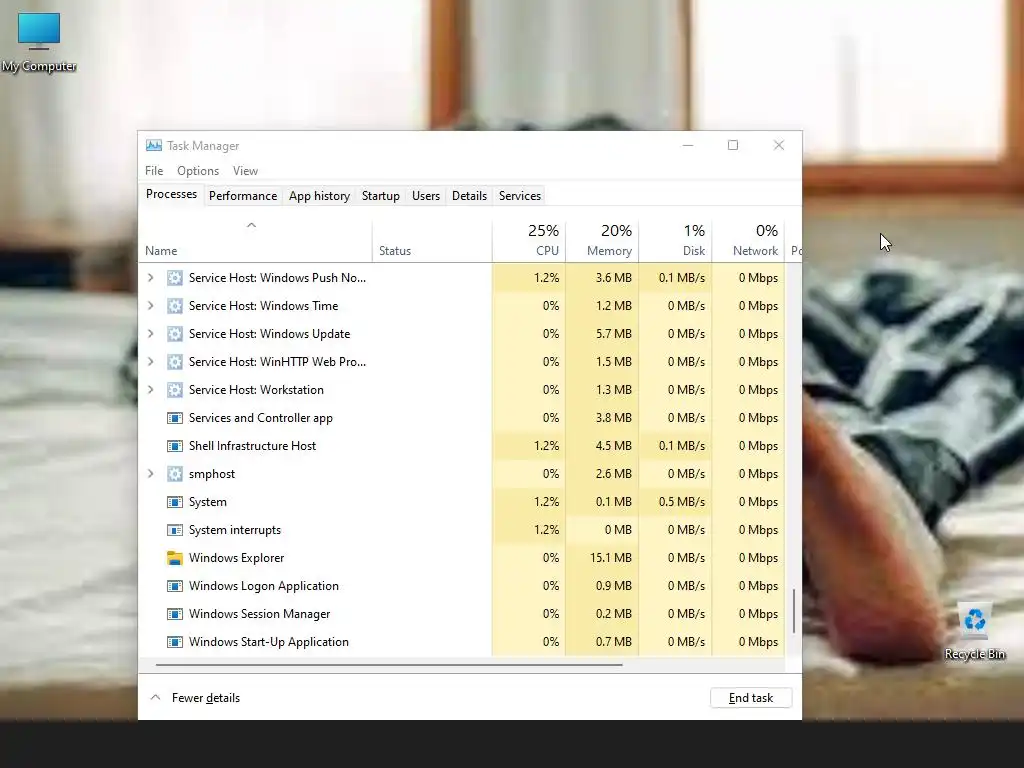Select Windows Start-Up Application name
The height and width of the screenshot is (768, 1024).
(x=268, y=642)
